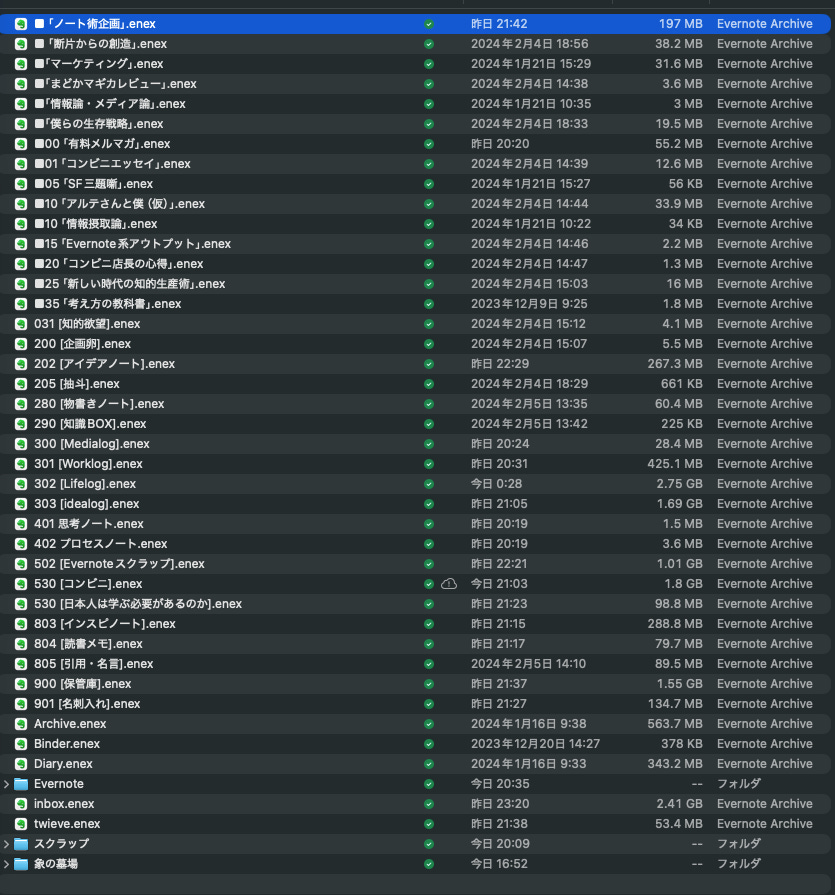Click the file icon beside 804 [読書メモ].enex

[21, 644]
